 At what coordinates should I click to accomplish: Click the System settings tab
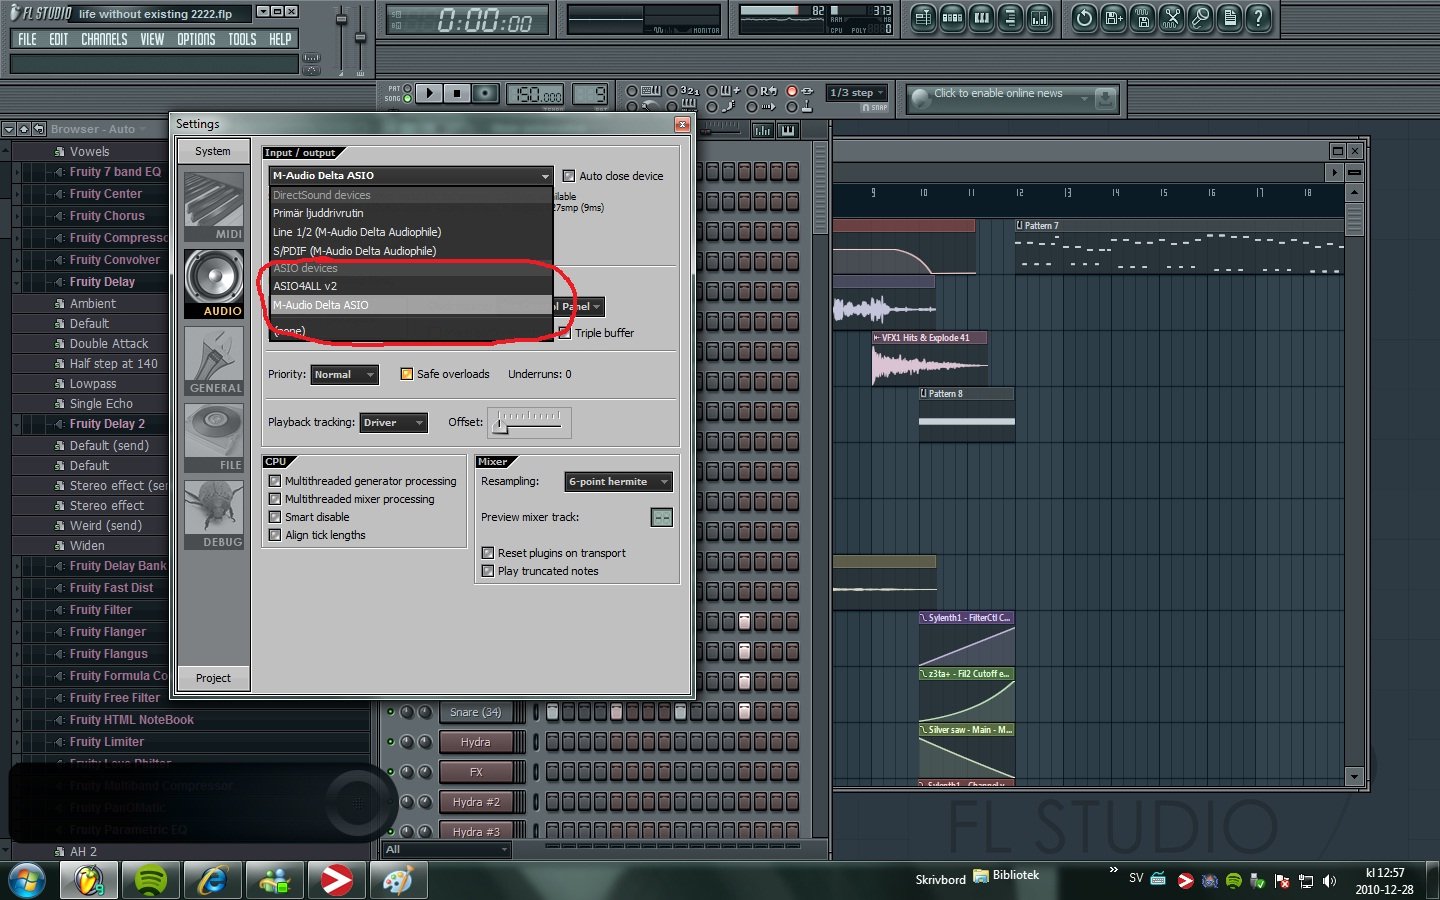213,151
